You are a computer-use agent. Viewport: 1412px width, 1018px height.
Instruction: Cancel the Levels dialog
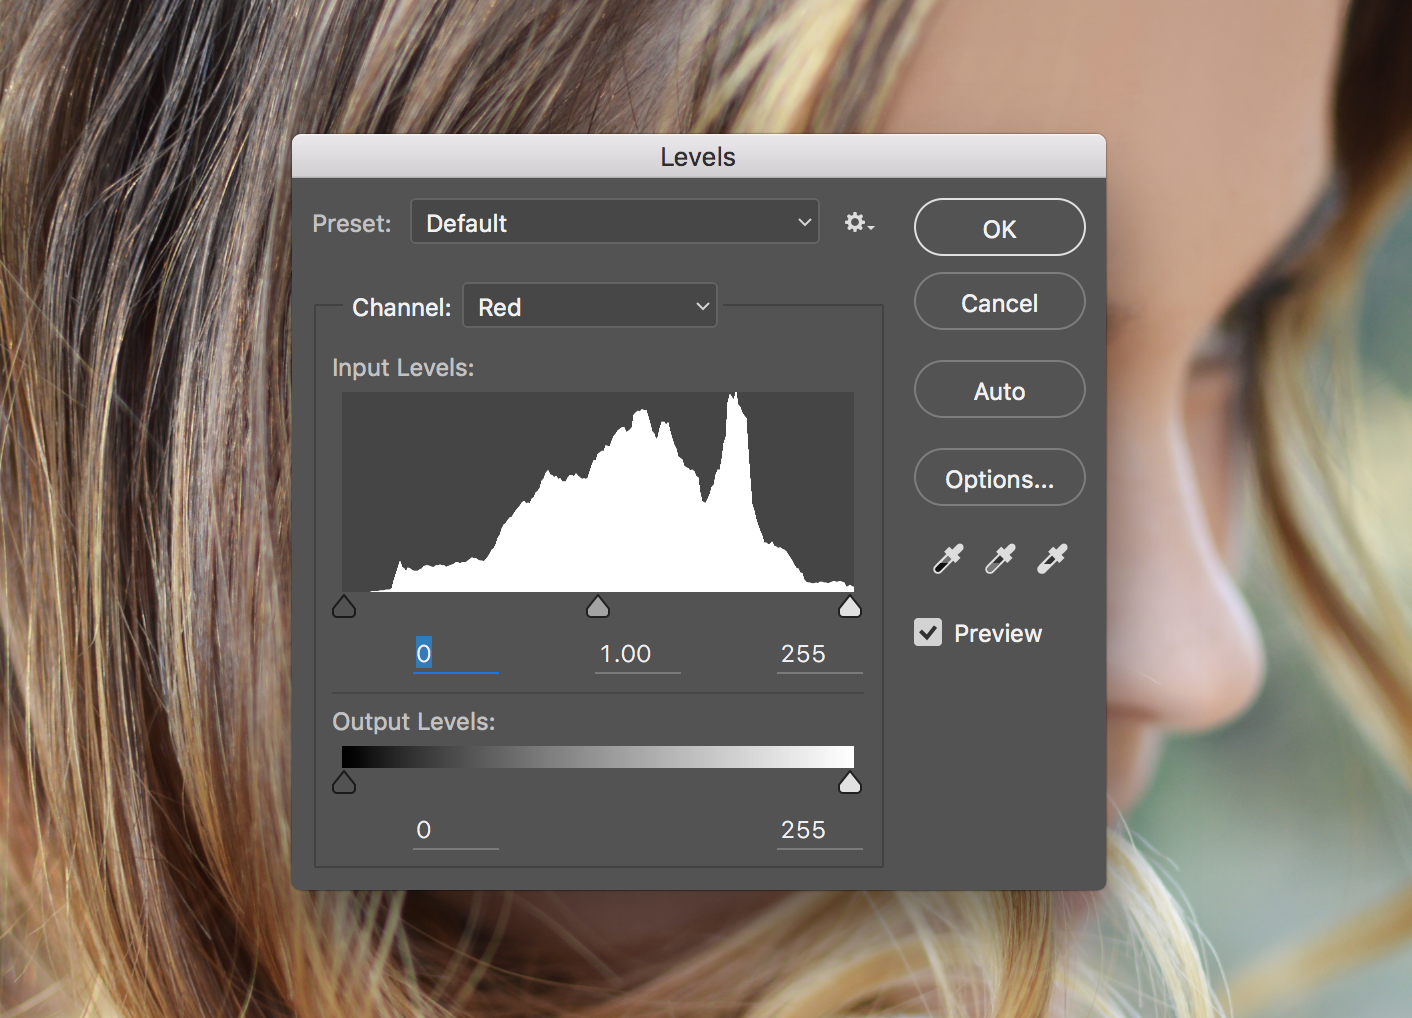tap(1000, 302)
